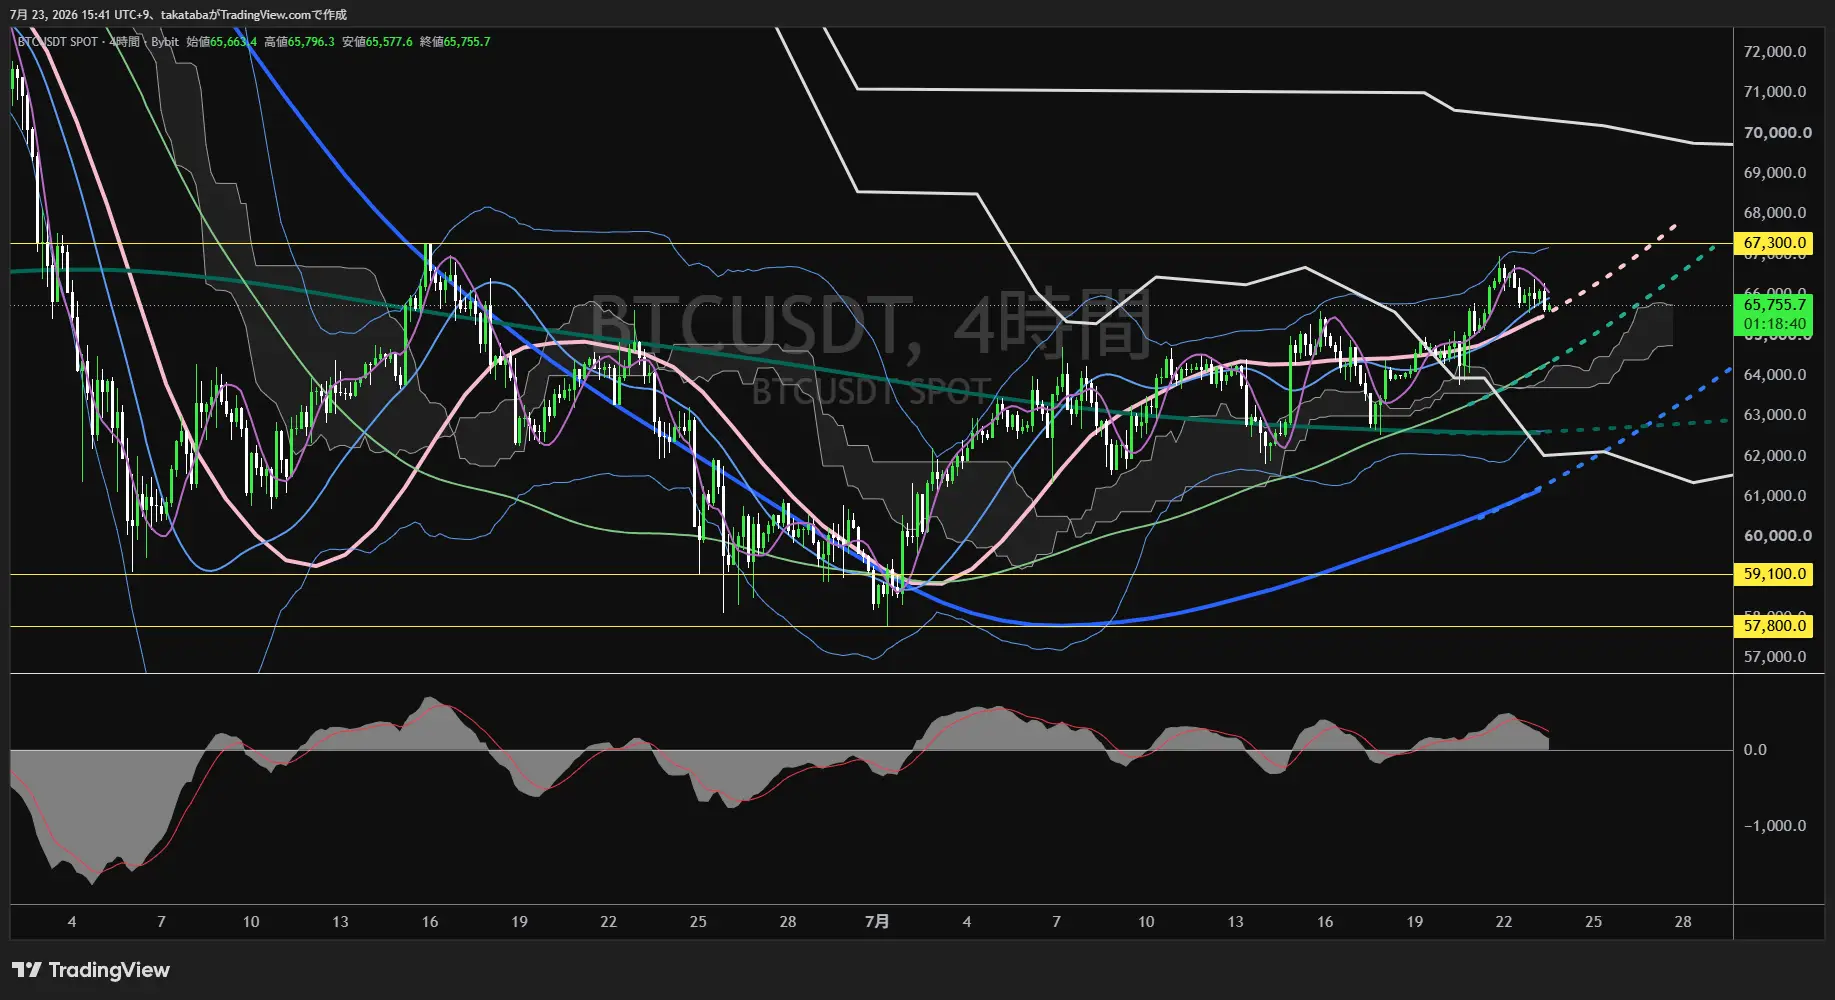1835x1000 pixels.
Task: Click the yellow 57,800.0 price label
Action: point(1775,626)
